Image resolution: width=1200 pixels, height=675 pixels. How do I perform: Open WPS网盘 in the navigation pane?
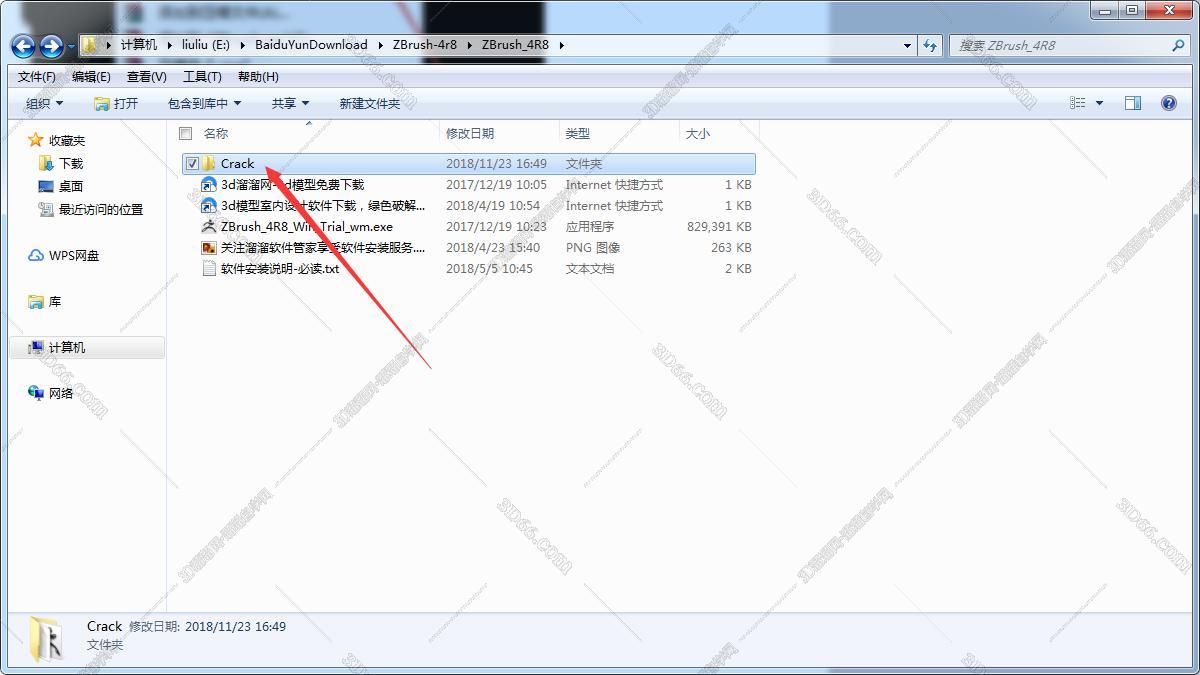[64, 255]
